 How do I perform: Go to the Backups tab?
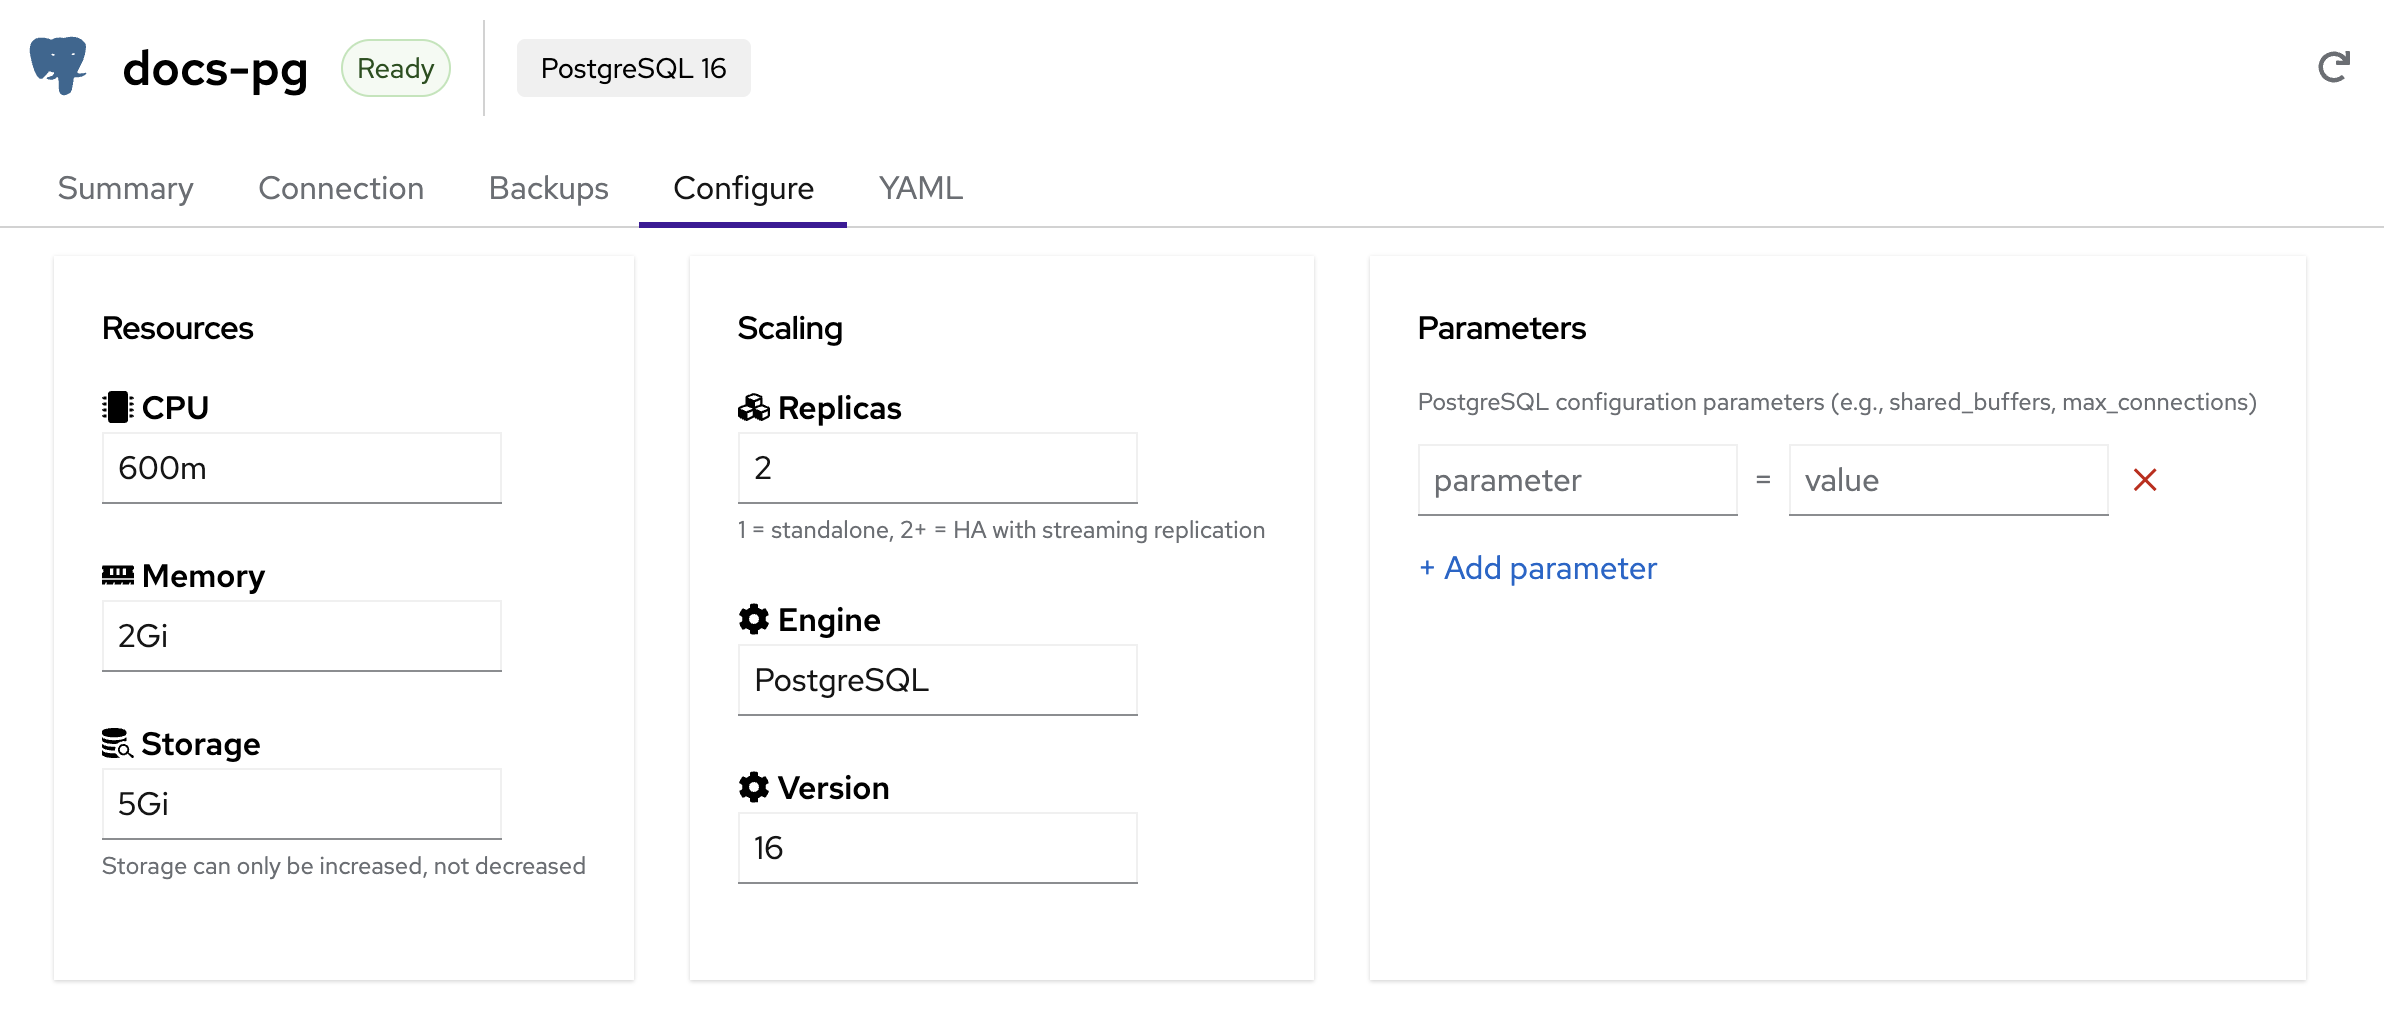click(548, 188)
